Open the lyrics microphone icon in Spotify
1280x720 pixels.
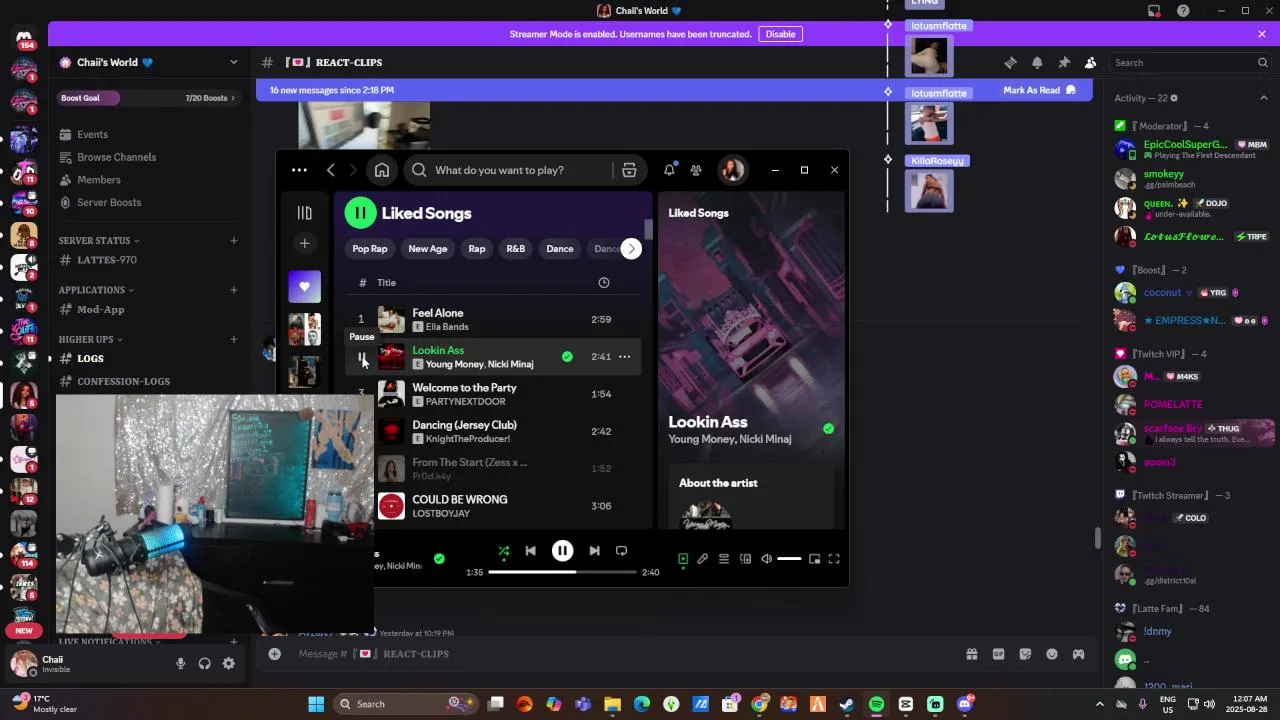click(x=703, y=559)
